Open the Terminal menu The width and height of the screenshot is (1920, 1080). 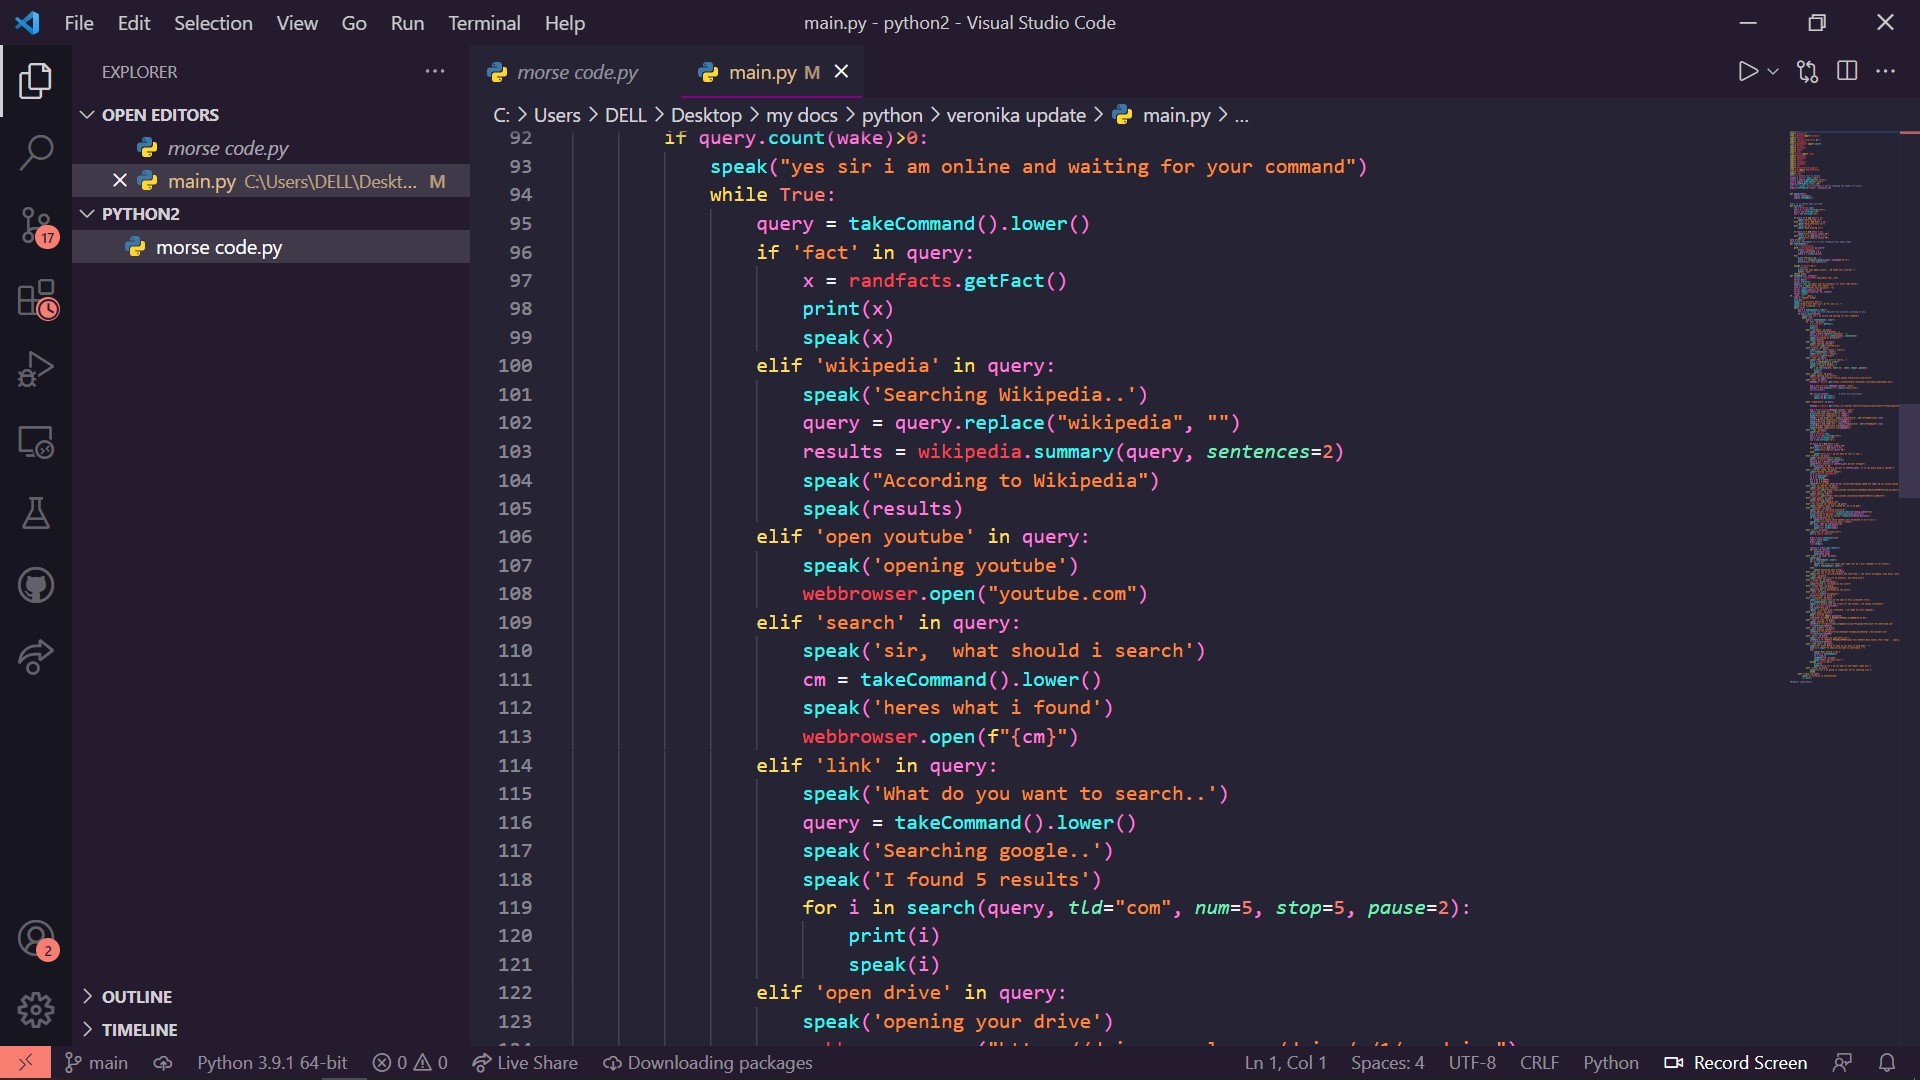point(484,23)
